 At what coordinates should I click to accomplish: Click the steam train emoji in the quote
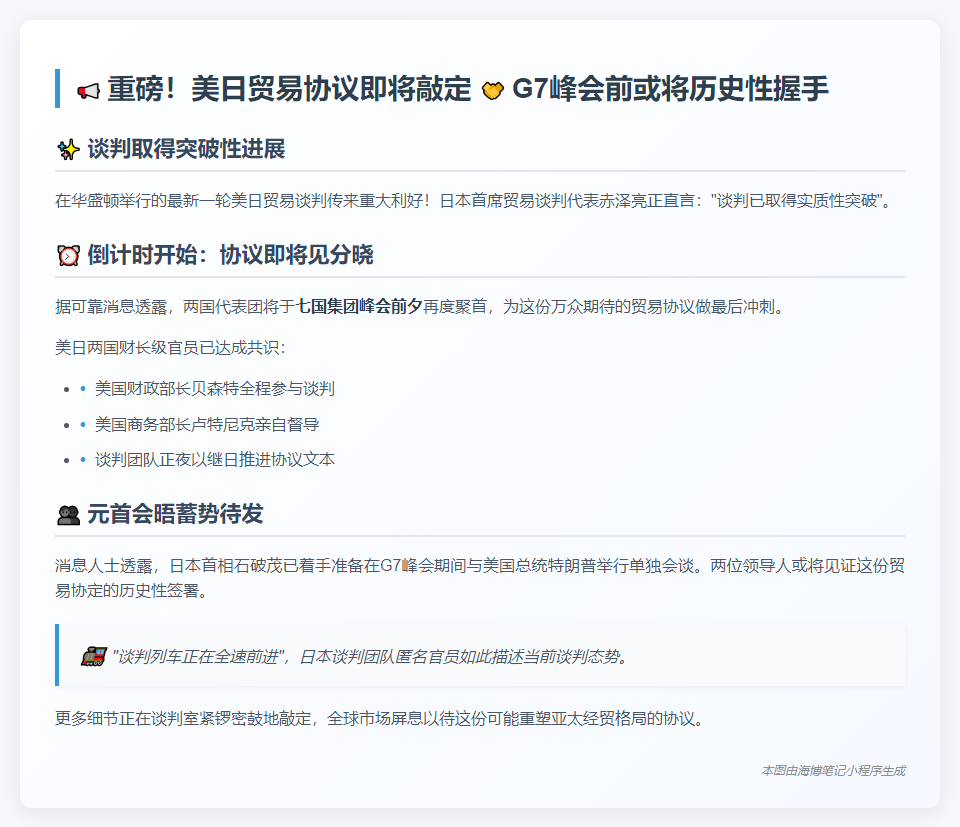coord(93,657)
